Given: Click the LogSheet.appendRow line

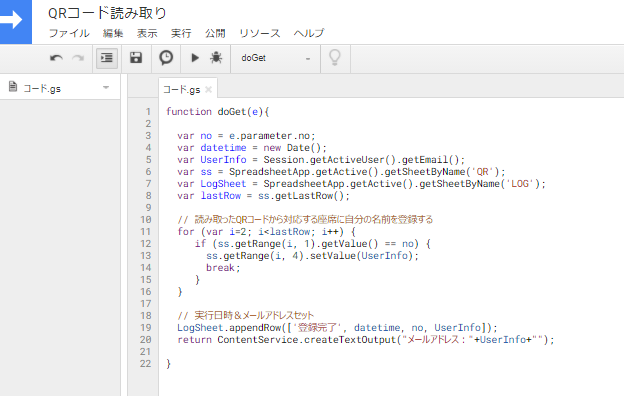Looking at the screenshot, I should click(337, 328).
